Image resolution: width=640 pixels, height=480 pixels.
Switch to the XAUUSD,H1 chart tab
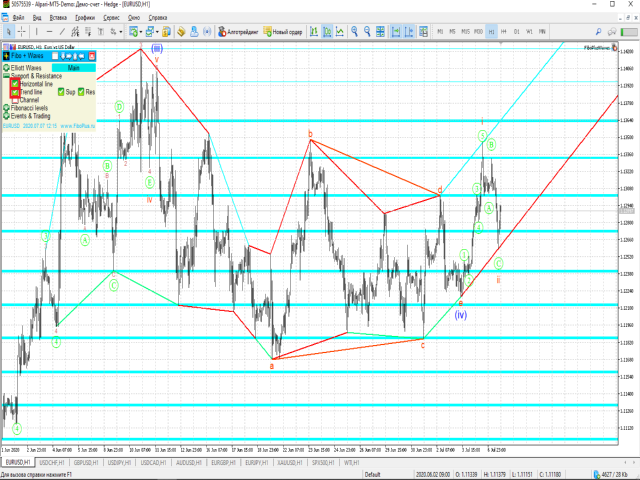(290, 462)
